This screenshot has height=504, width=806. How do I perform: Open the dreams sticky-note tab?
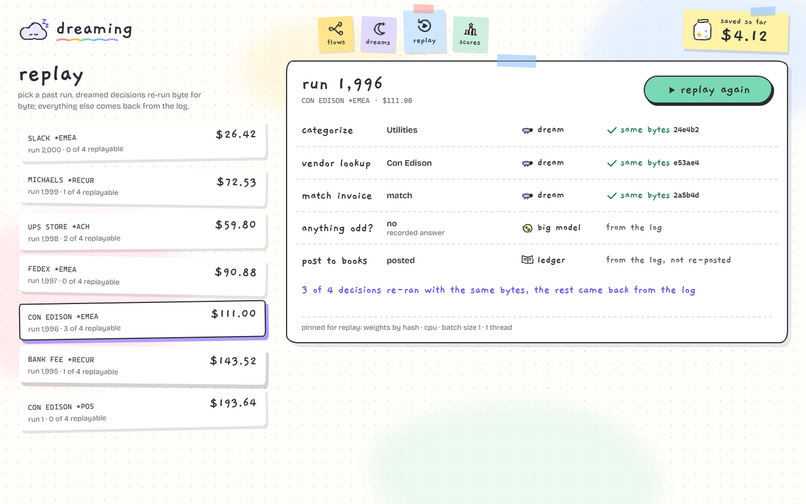click(378, 34)
